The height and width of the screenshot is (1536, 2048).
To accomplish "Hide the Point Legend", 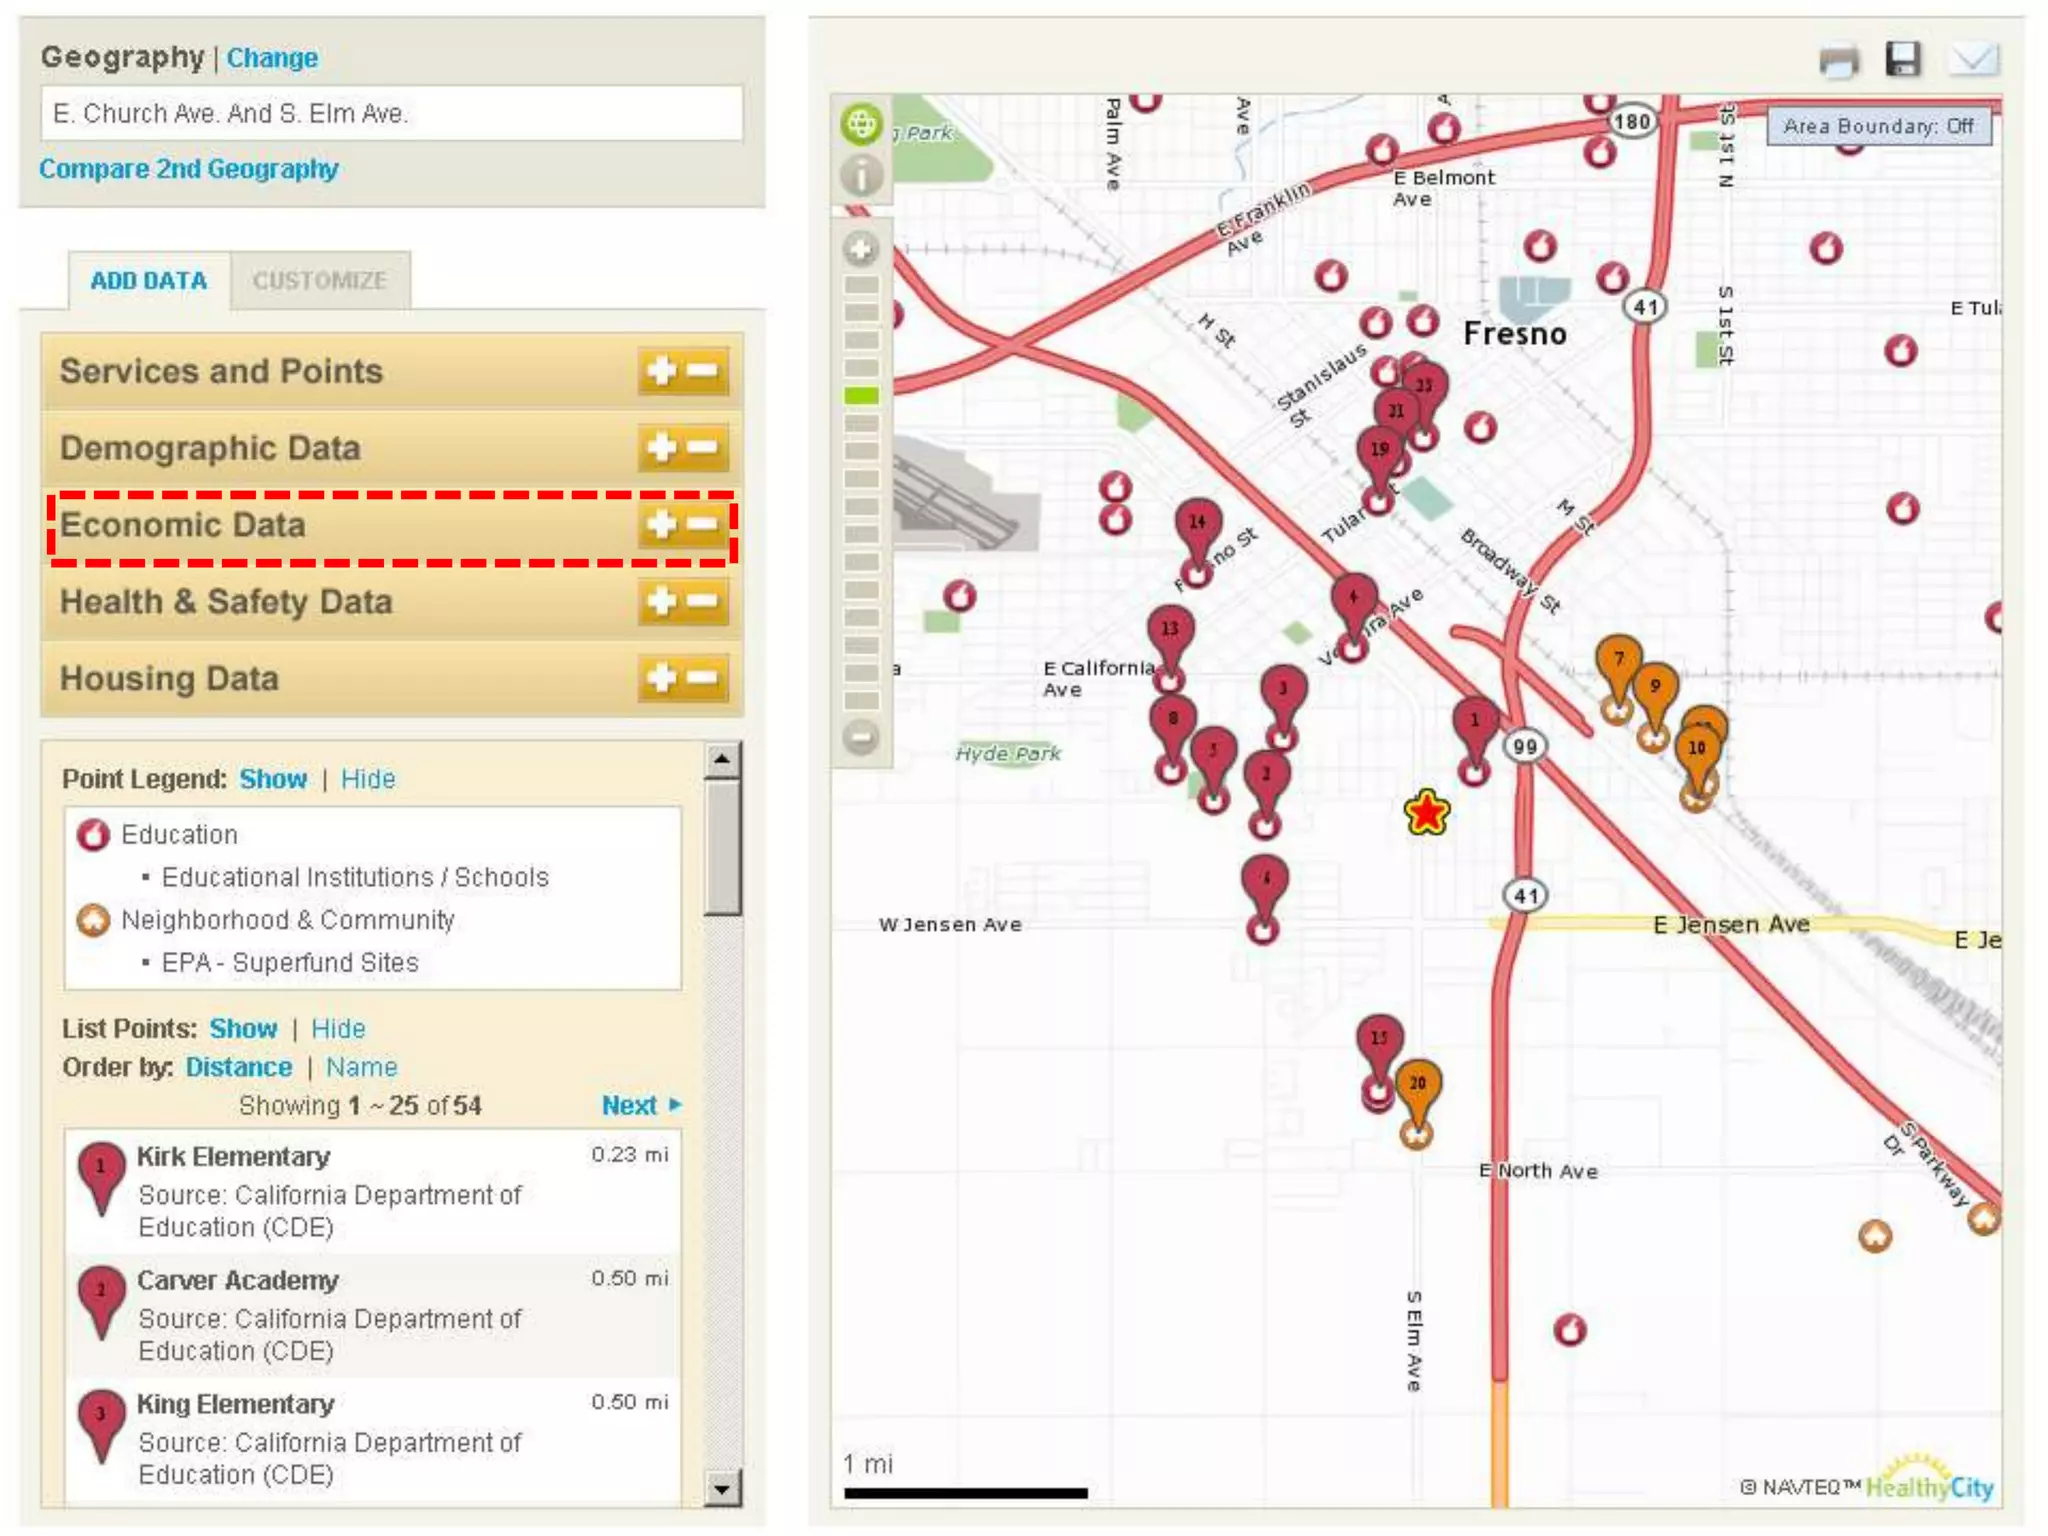I will click(368, 779).
